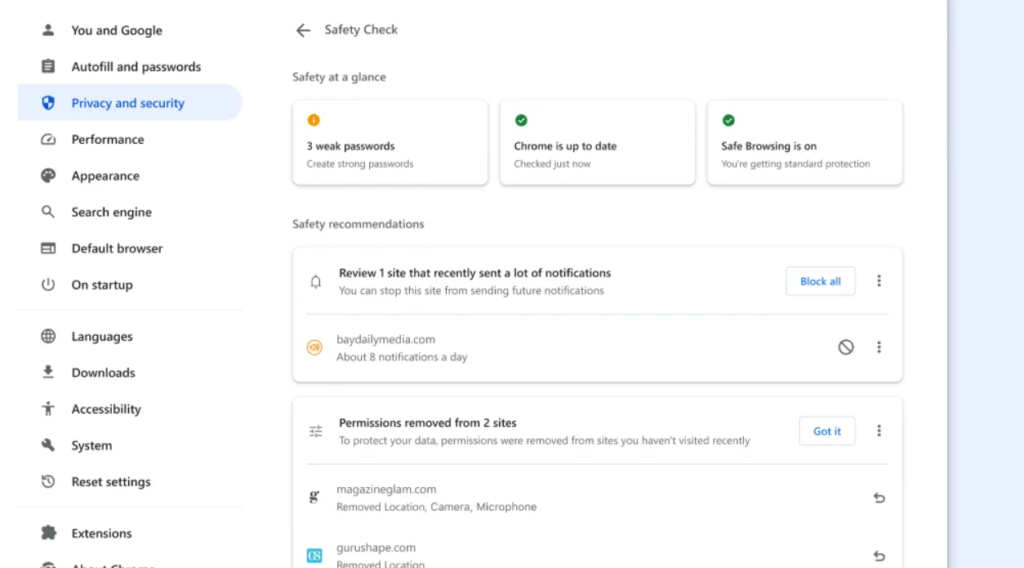Viewport: 1024px width, 568px height.
Task: Select the baydailymedia.com text
Action: coord(385,339)
